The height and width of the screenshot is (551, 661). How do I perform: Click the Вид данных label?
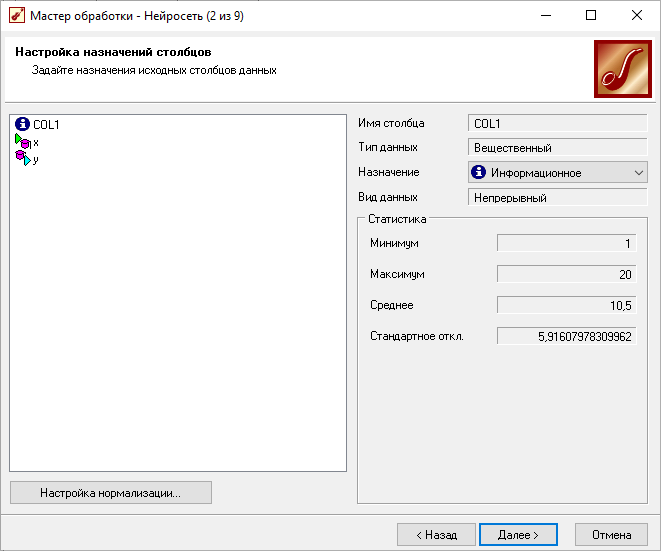coord(388,197)
